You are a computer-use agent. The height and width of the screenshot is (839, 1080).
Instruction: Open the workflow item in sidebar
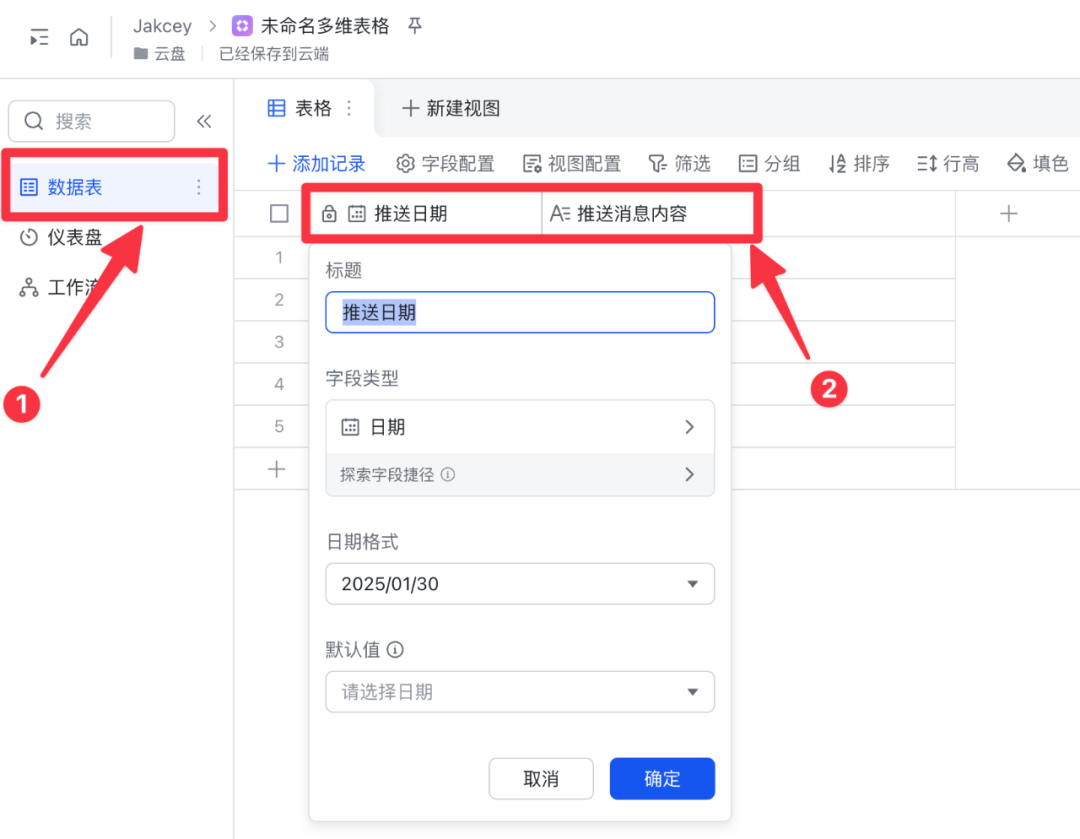[61, 287]
